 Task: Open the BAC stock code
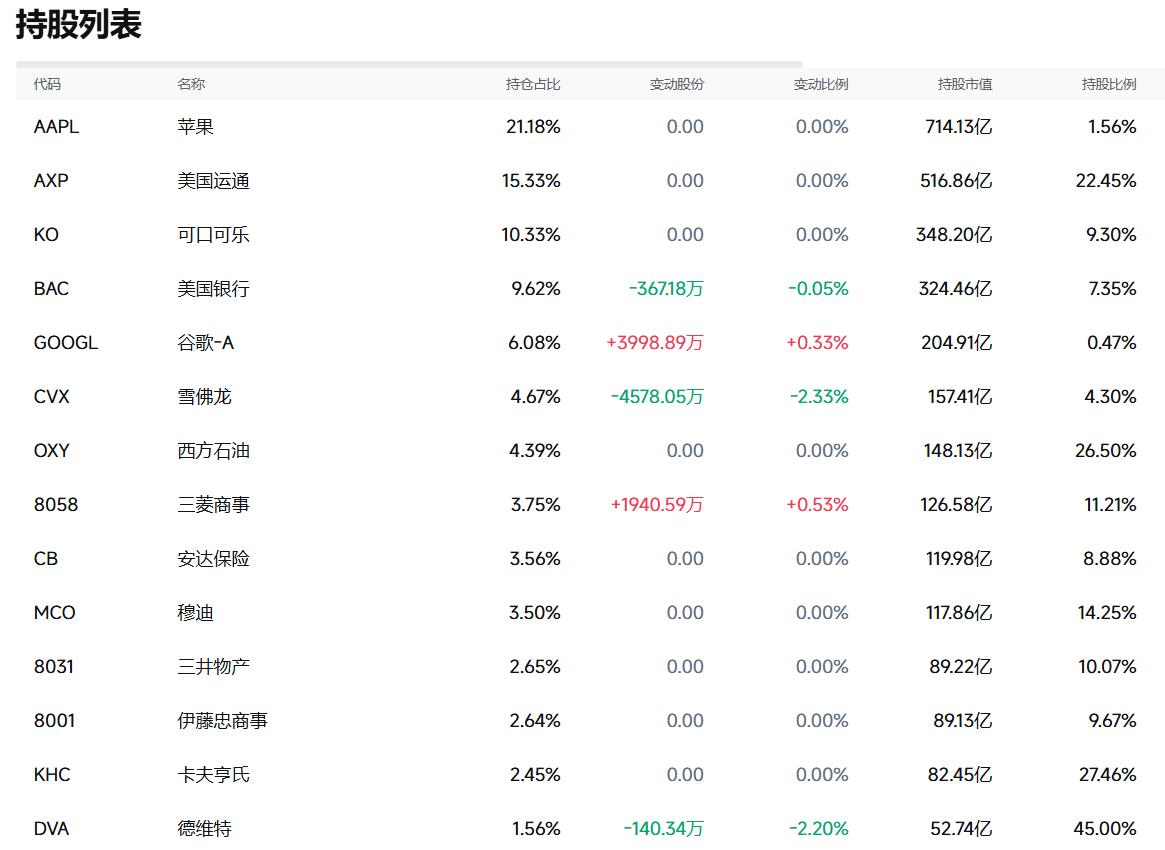pyautogui.click(x=51, y=289)
